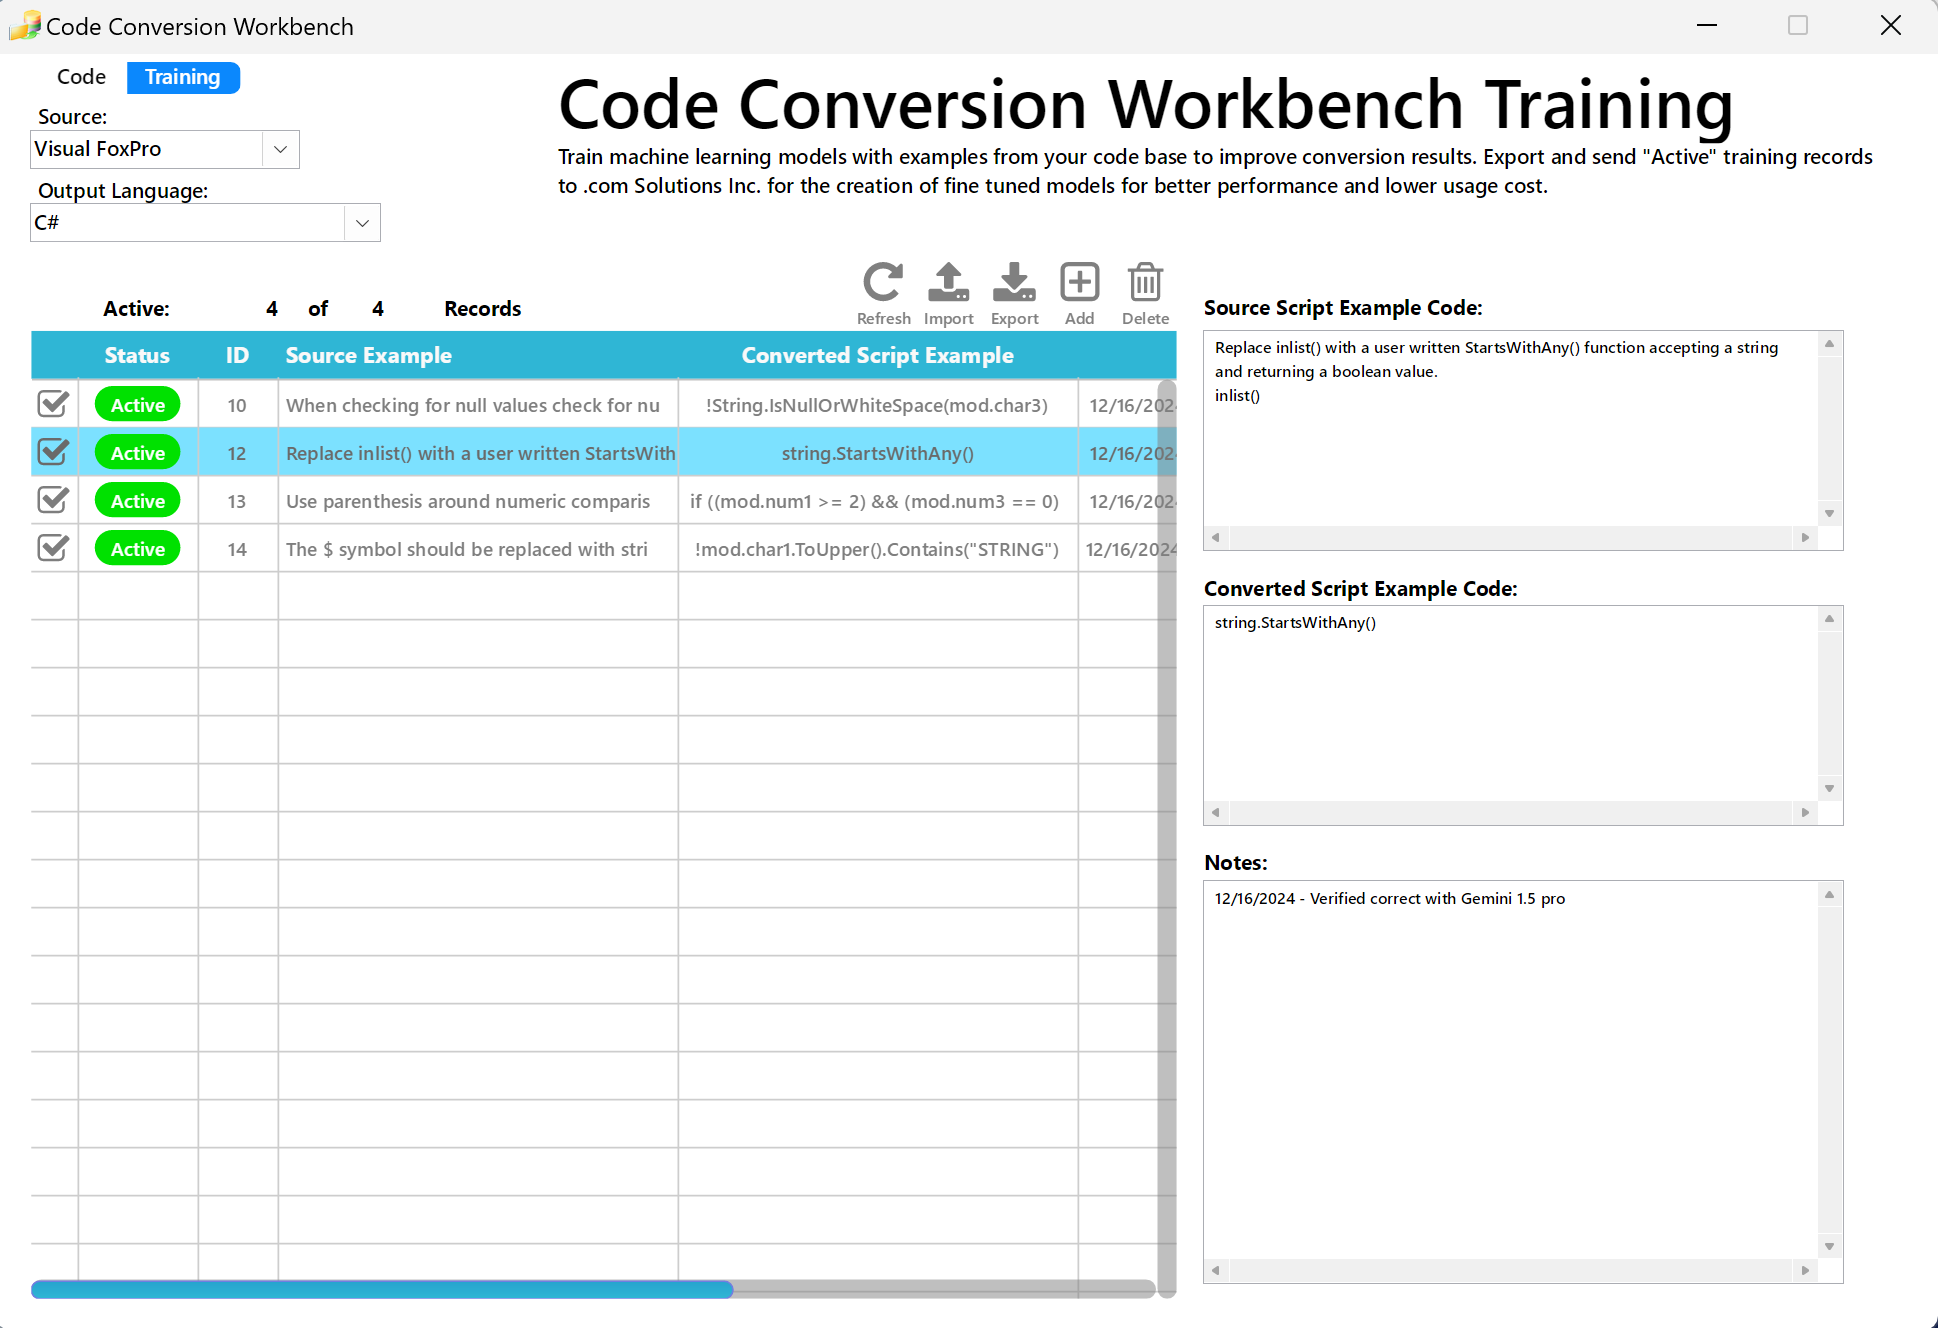Delete the selected training record
The height and width of the screenshot is (1328, 1938).
click(1145, 285)
